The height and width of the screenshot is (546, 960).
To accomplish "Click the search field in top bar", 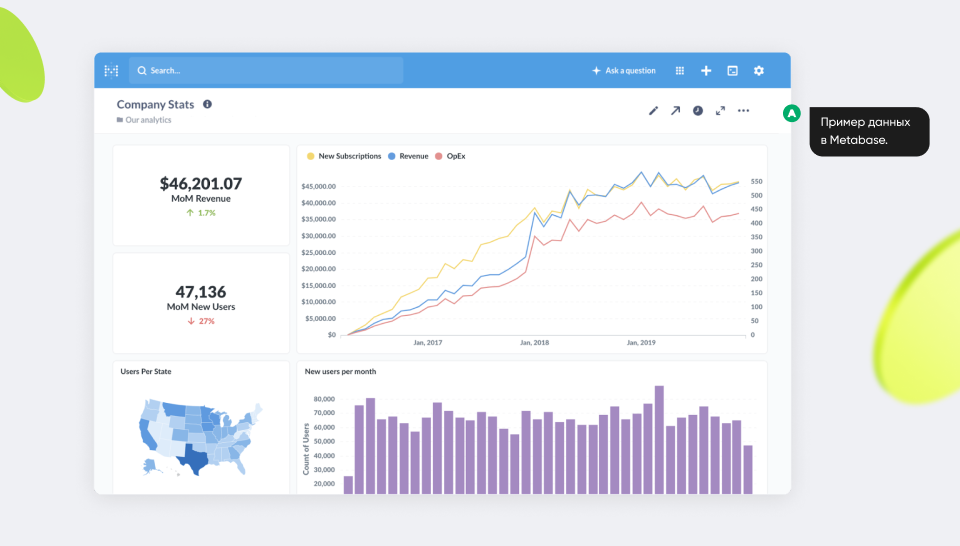I will [x=266, y=71].
